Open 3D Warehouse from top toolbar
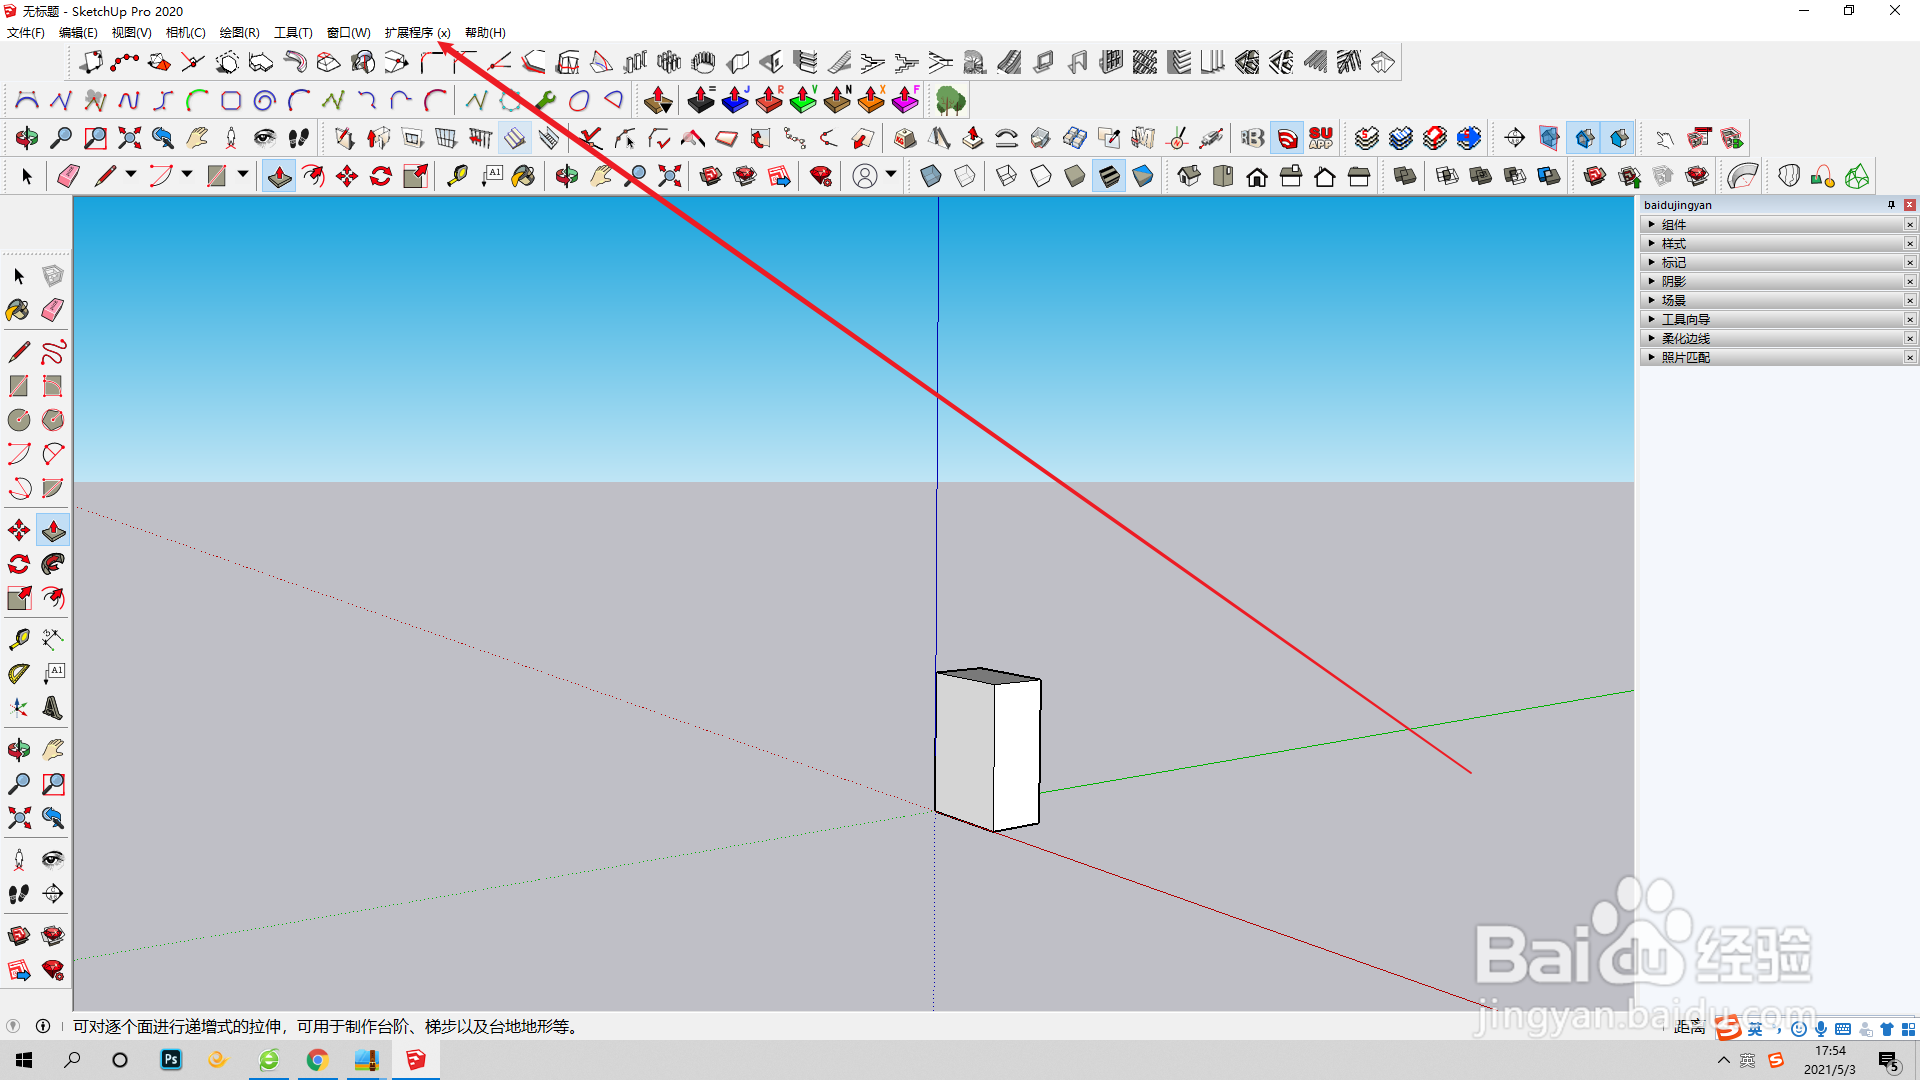 click(x=711, y=177)
